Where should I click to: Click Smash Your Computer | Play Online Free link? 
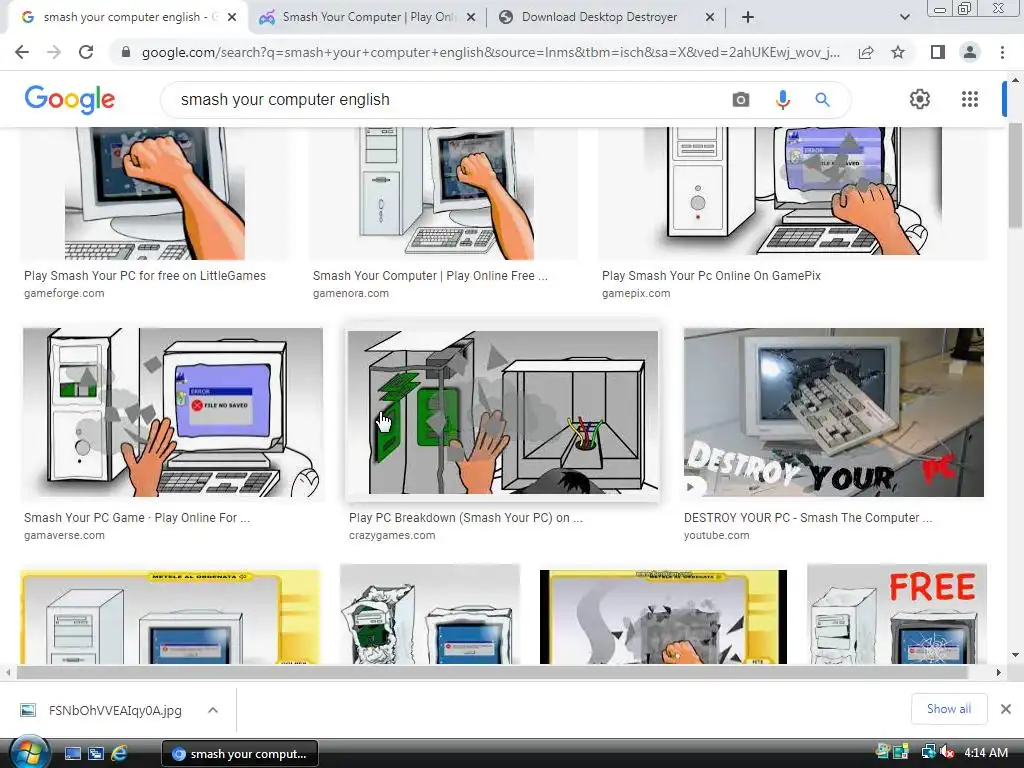[430, 276]
